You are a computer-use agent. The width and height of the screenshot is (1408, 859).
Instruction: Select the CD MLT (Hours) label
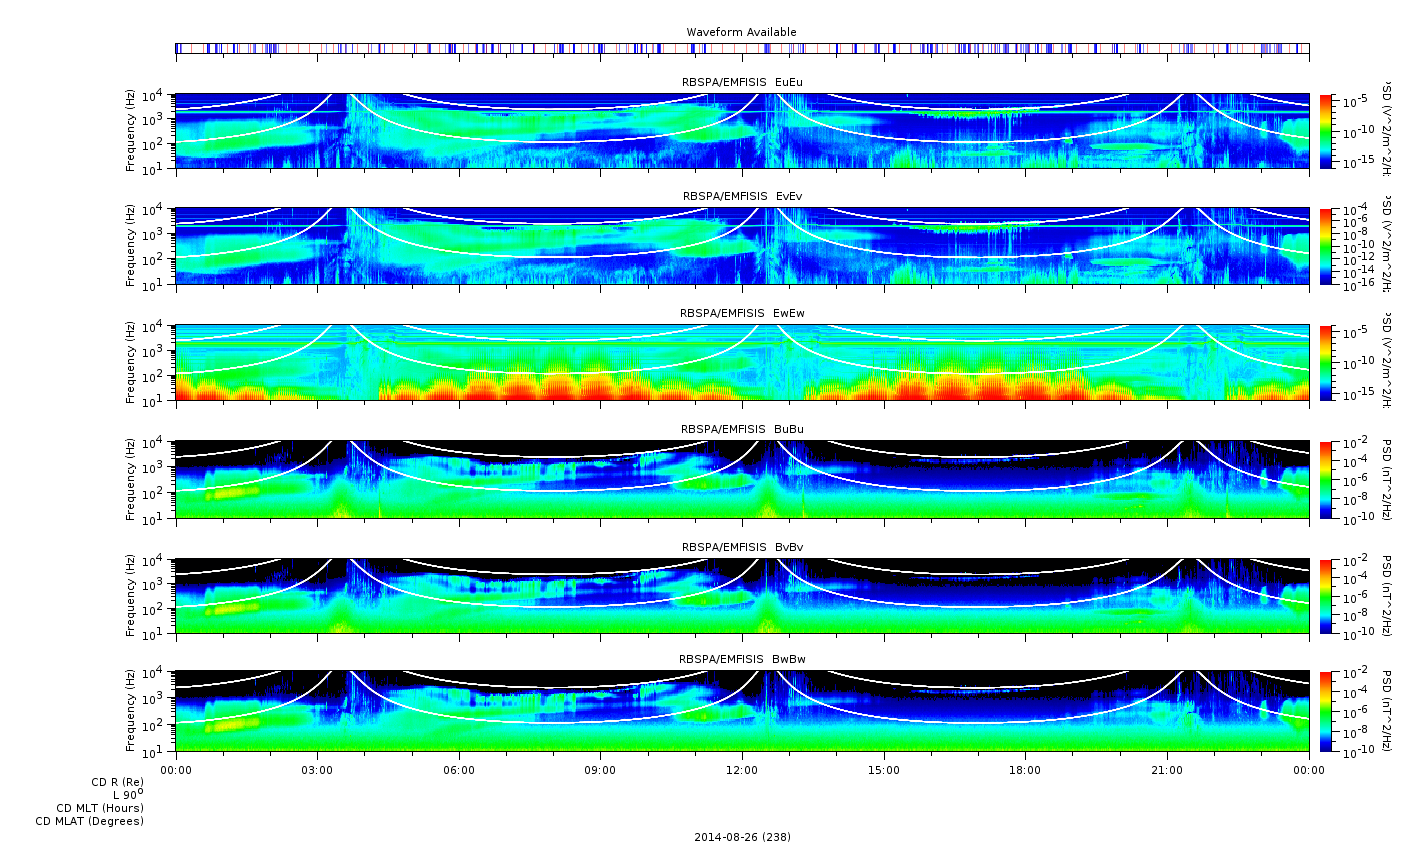[x=100, y=808]
